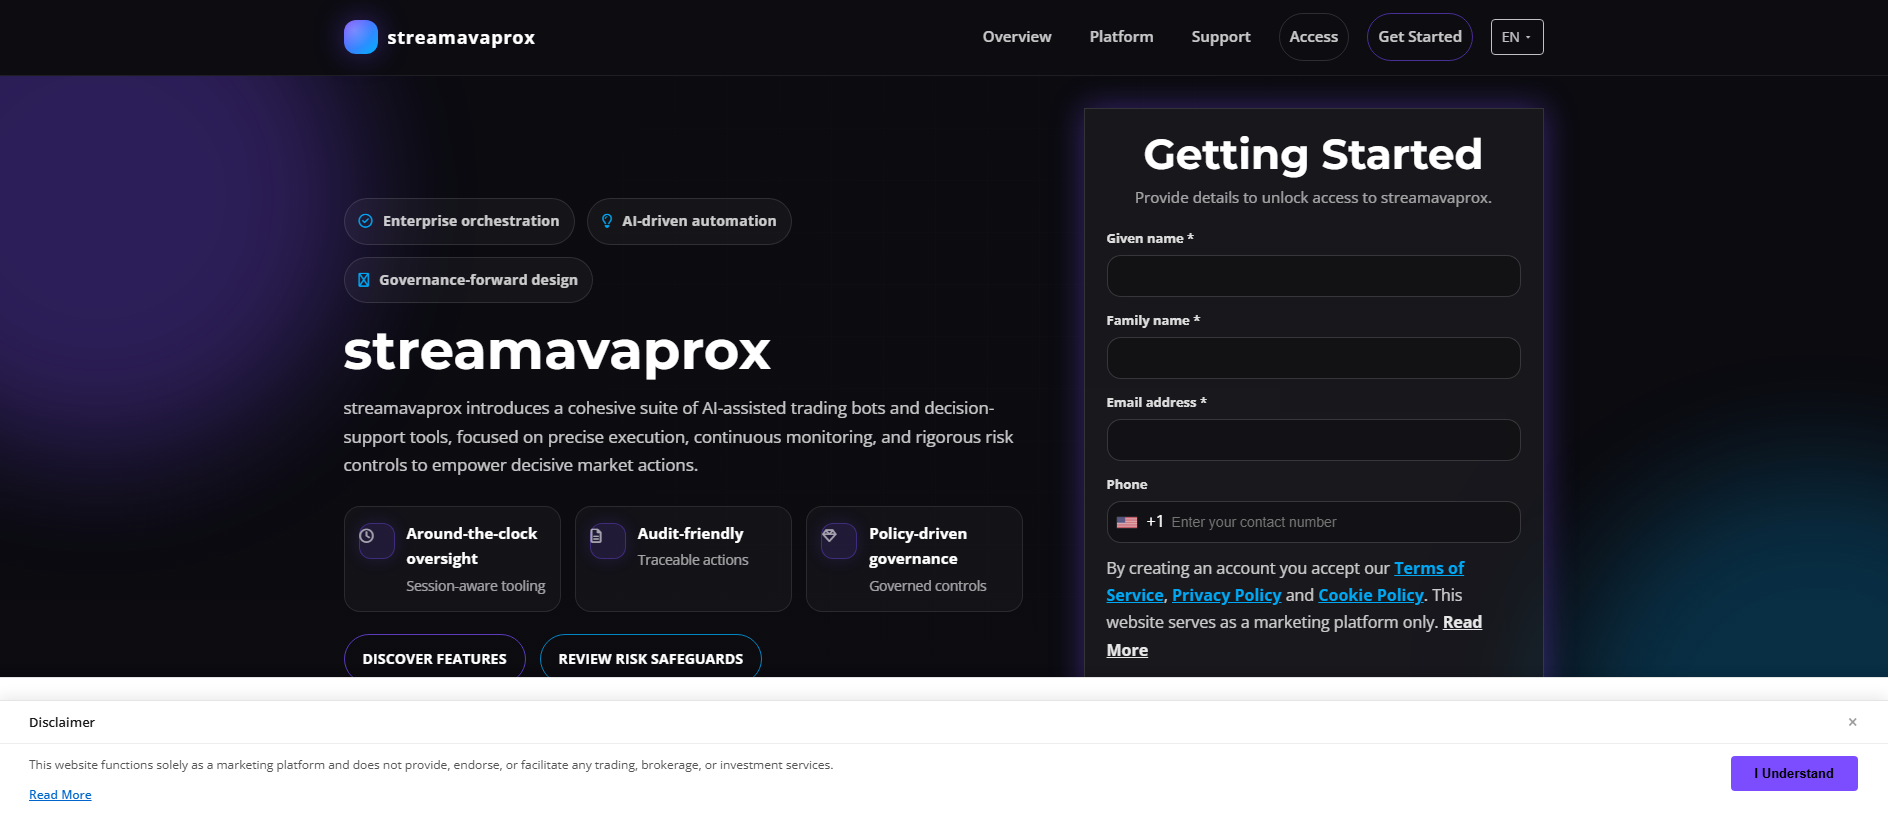Click the gem icon for Policy-driven governance

(x=829, y=536)
